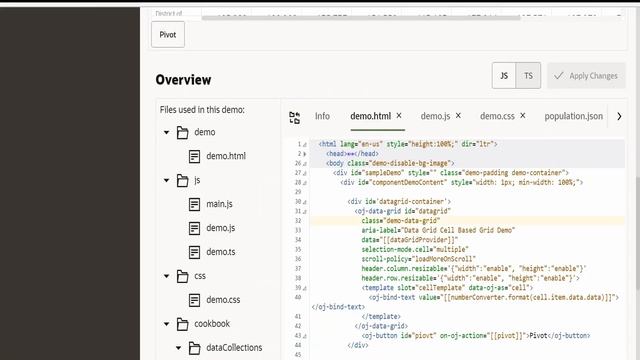Viewport: 640px width, 360px height.
Task: Fold code at line 39 template
Action: (305, 288)
